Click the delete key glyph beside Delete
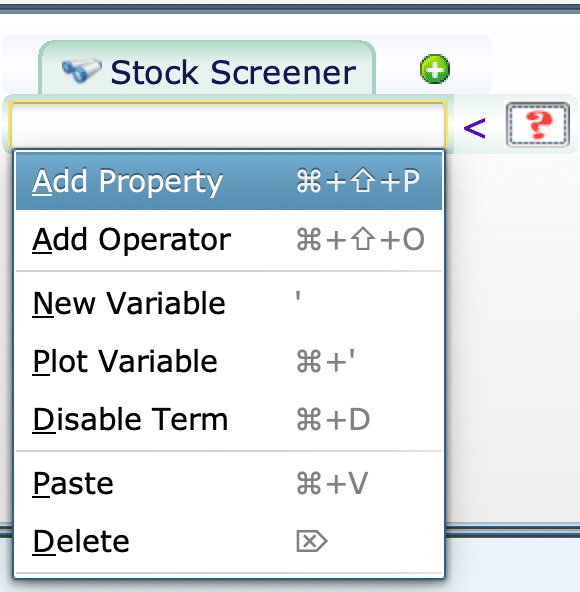 [312, 541]
